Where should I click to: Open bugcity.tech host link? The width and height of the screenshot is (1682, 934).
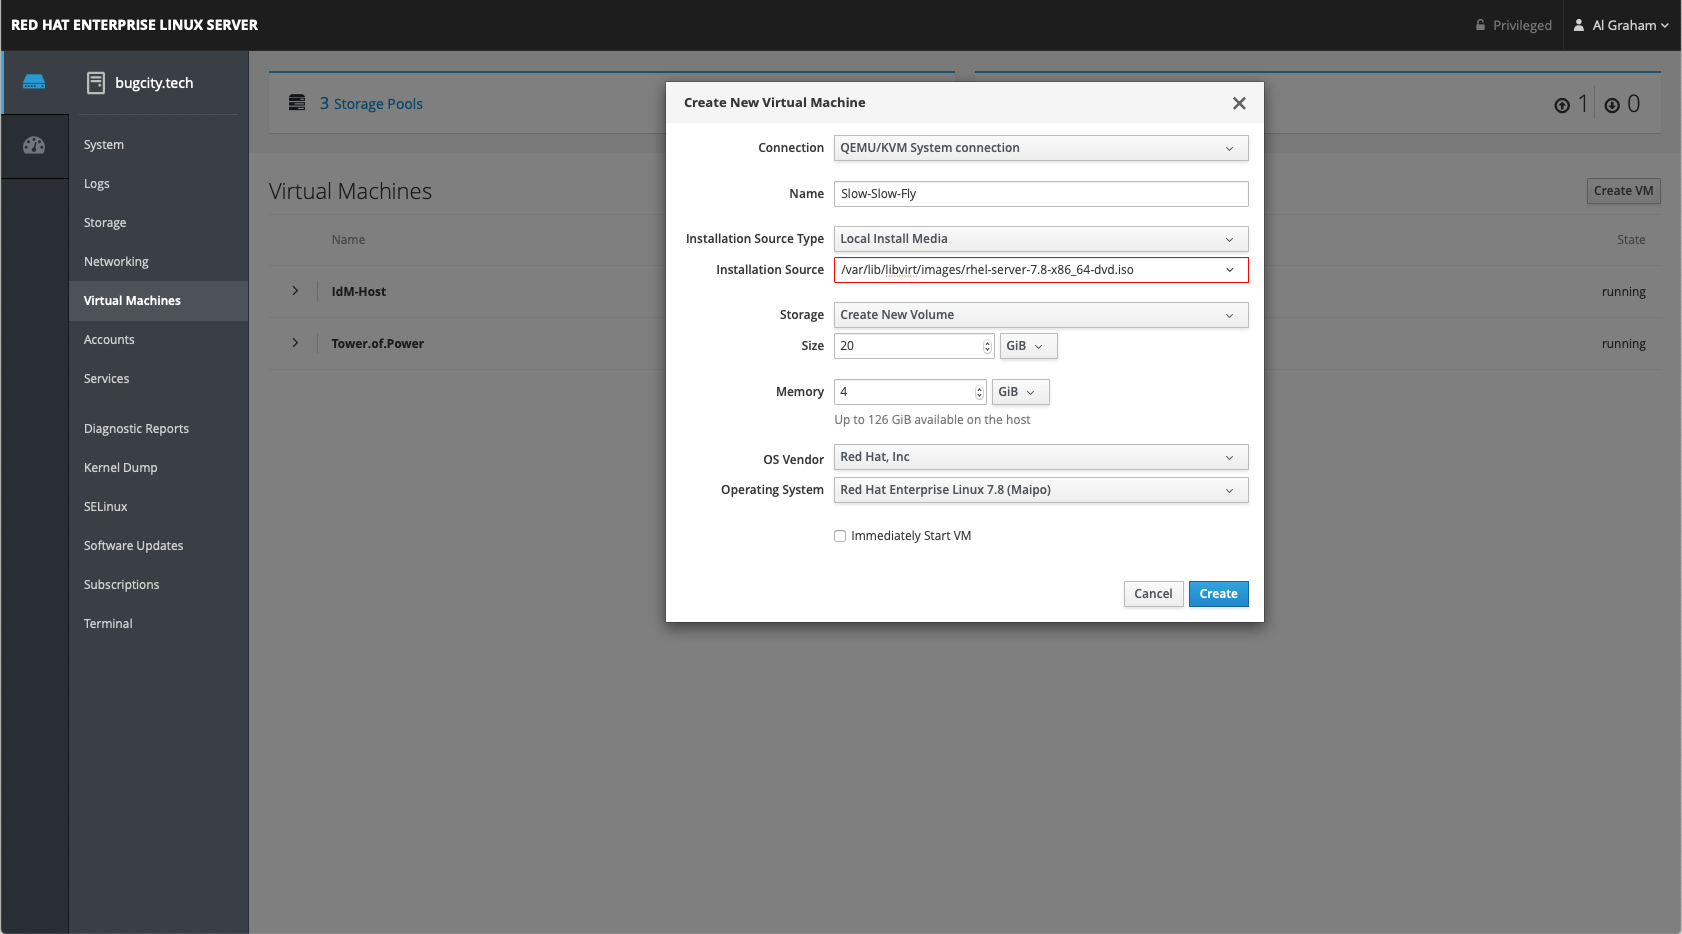click(x=154, y=83)
